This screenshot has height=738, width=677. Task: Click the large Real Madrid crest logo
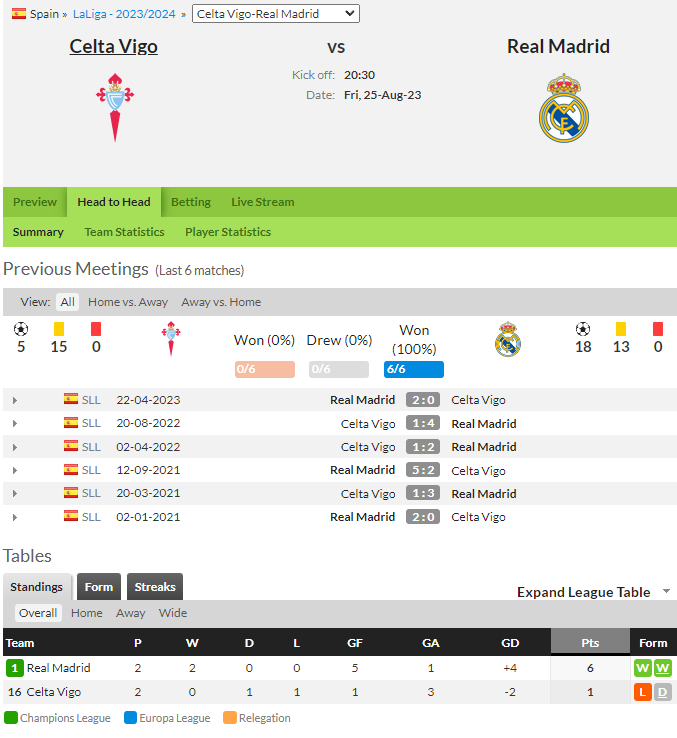[x=564, y=108]
